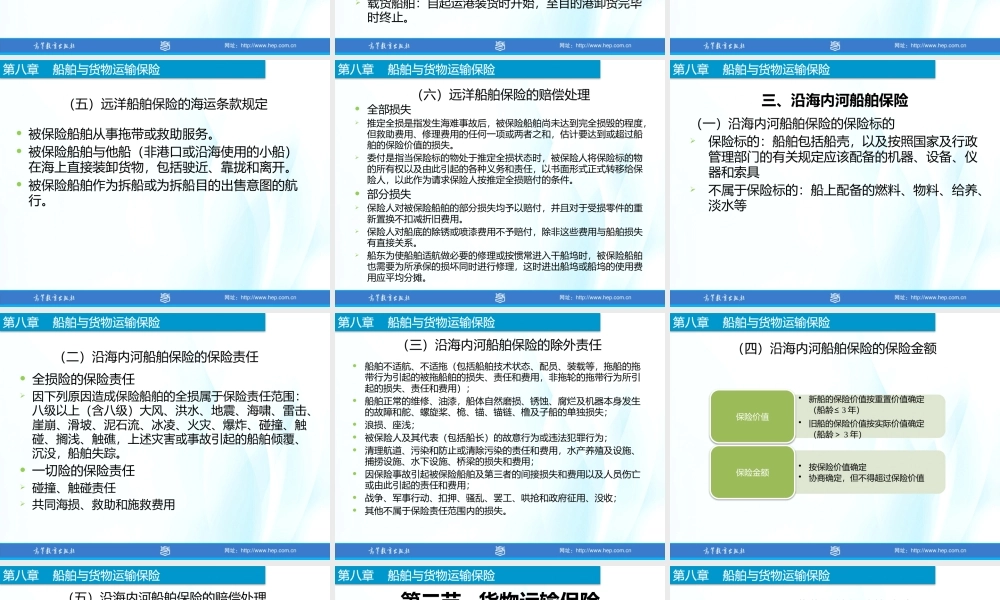
Task: Click the HEP emblem icon on top-left slide footer
Action: point(165,44)
